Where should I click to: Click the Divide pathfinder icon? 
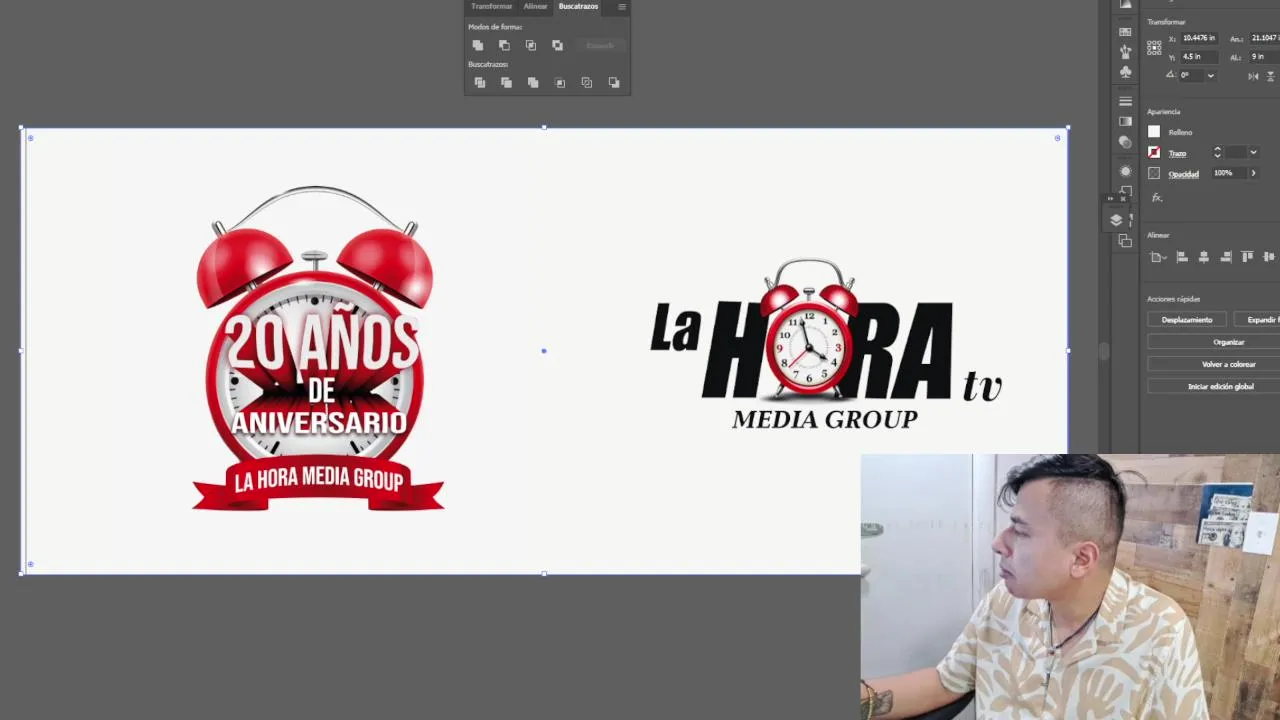tap(479, 83)
